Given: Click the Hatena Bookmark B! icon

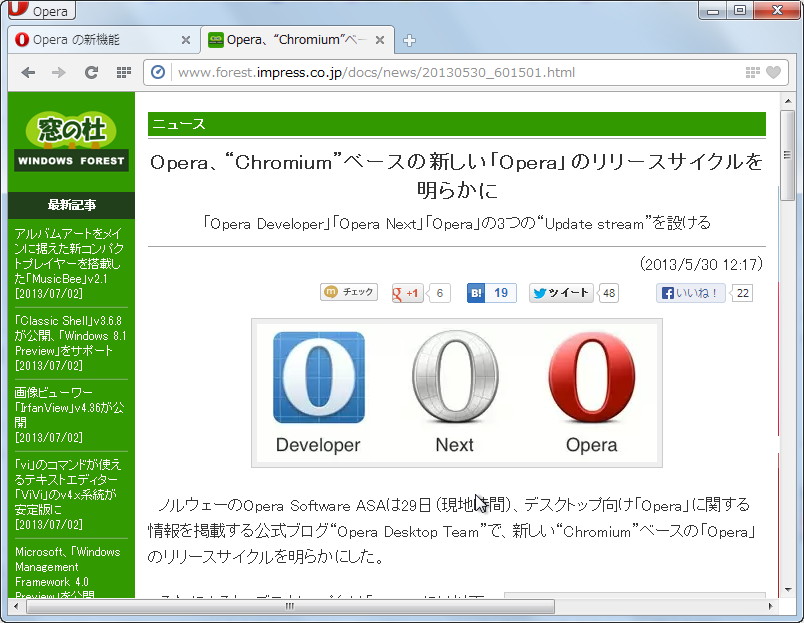Looking at the screenshot, I should [475, 293].
